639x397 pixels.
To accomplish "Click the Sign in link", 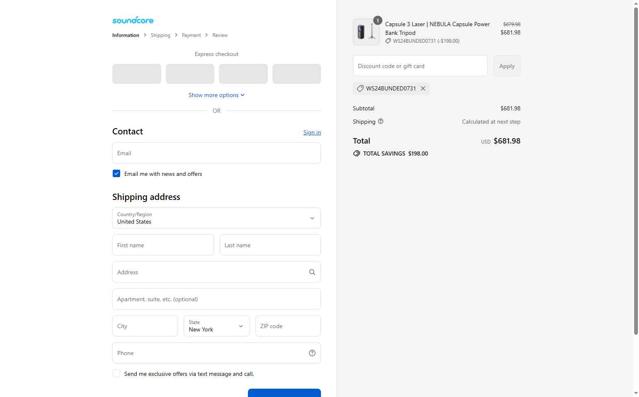I will click(x=312, y=132).
